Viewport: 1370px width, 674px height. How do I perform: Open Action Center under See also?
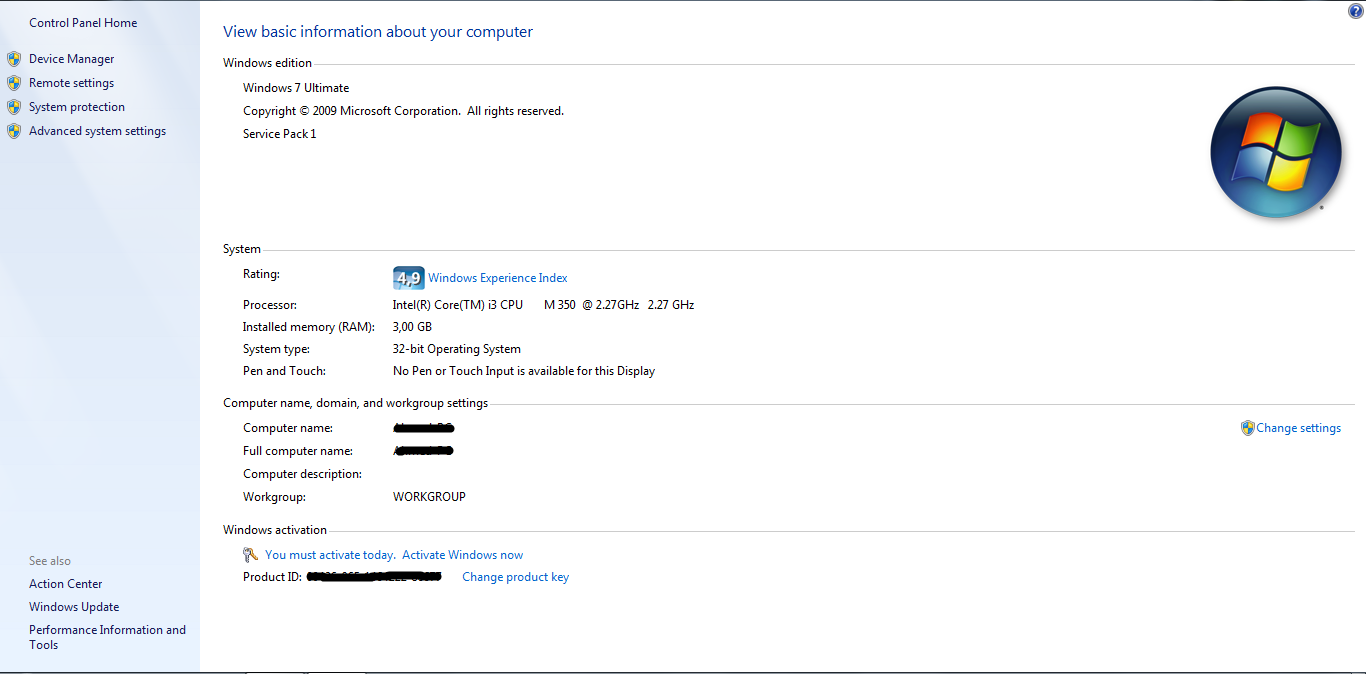coord(66,584)
